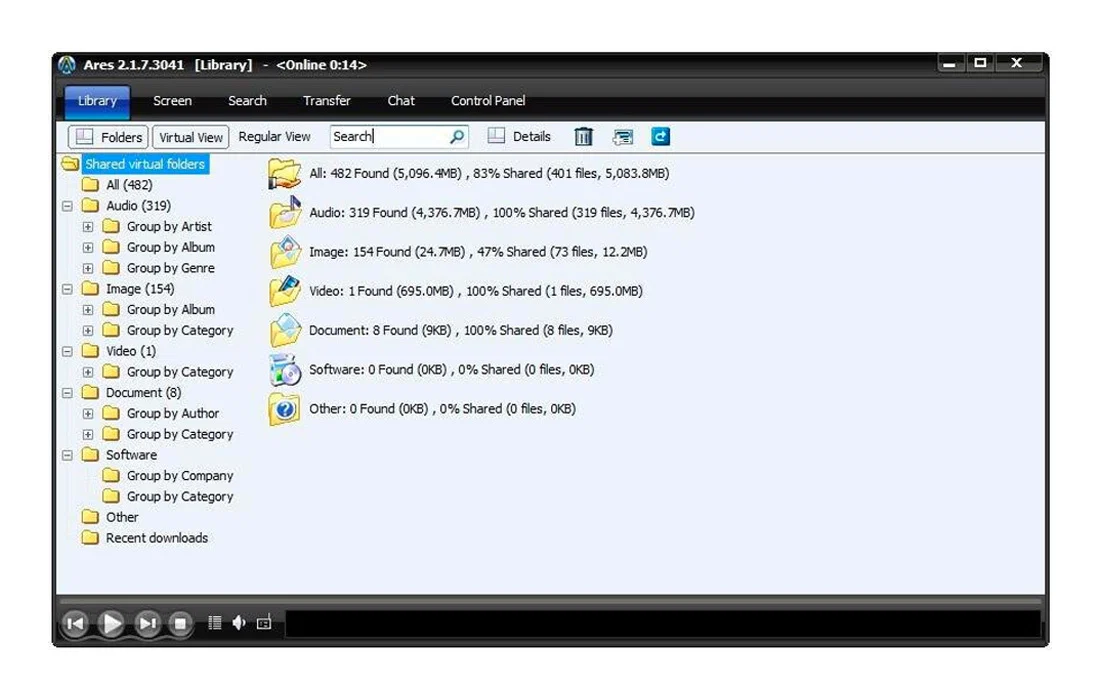Click the Software disc icon in list
This screenshot has height=700, width=1100.
point(285,370)
